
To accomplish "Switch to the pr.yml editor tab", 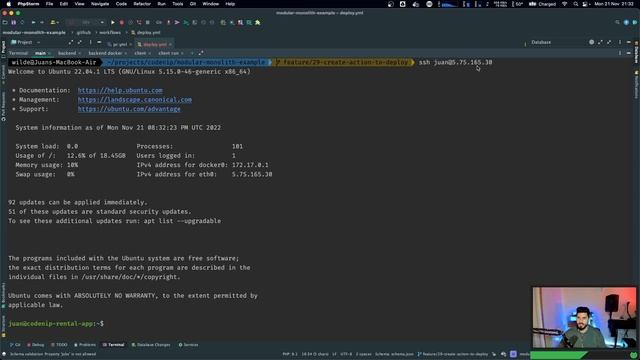I will (119, 44).
